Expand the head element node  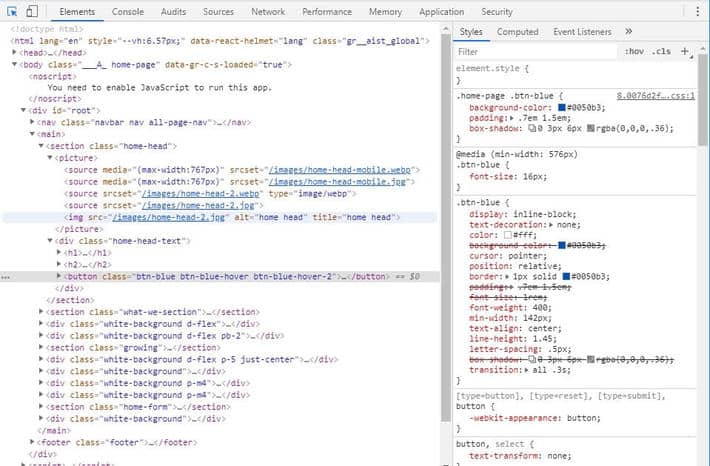14,53
